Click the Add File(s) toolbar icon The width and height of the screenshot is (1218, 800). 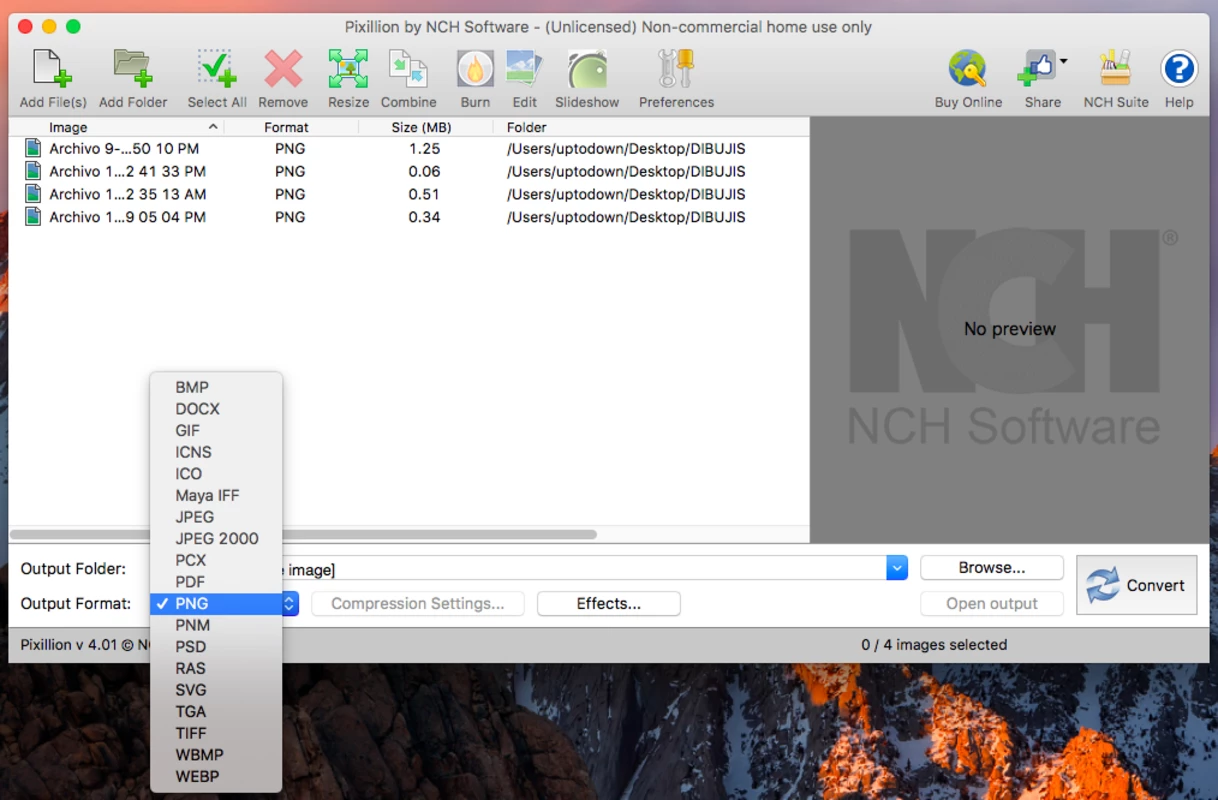tap(53, 69)
